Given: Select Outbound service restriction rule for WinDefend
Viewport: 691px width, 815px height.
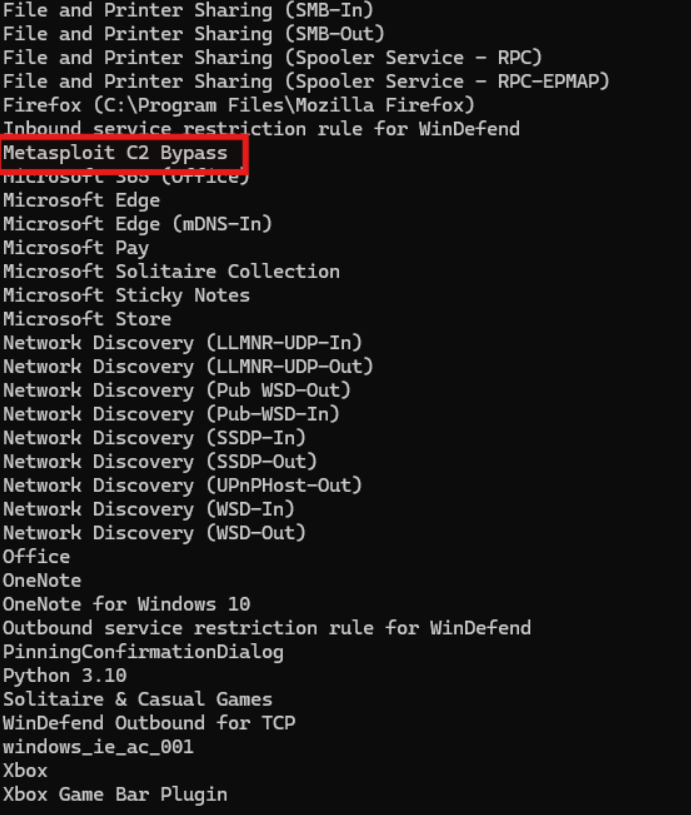Looking at the screenshot, I should (x=266, y=628).
